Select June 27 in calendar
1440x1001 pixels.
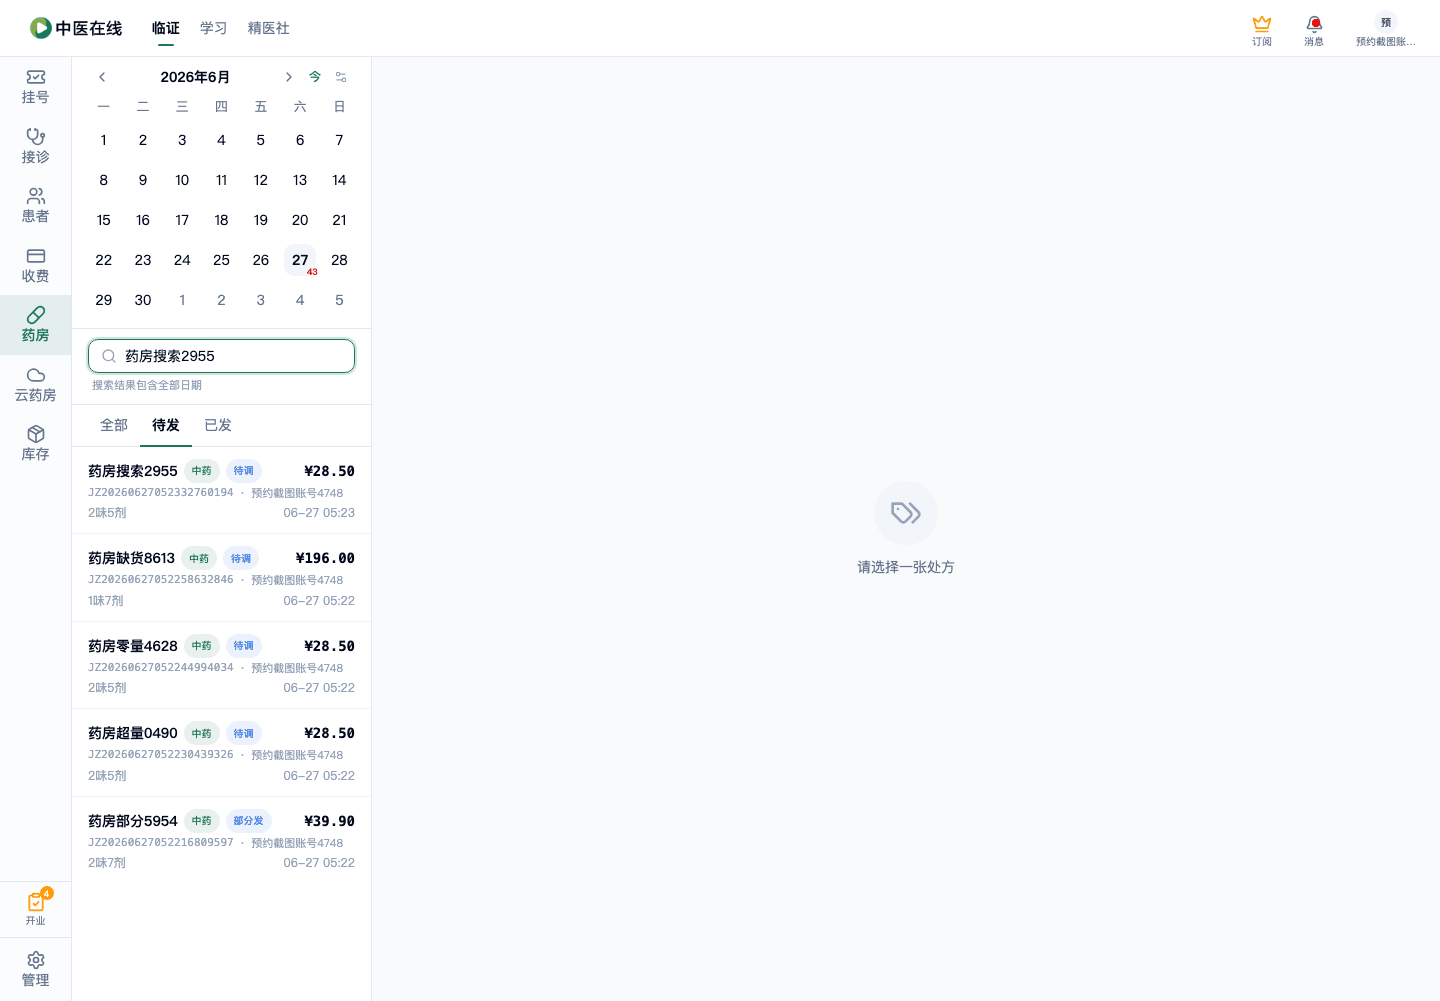[x=300, y=260]
